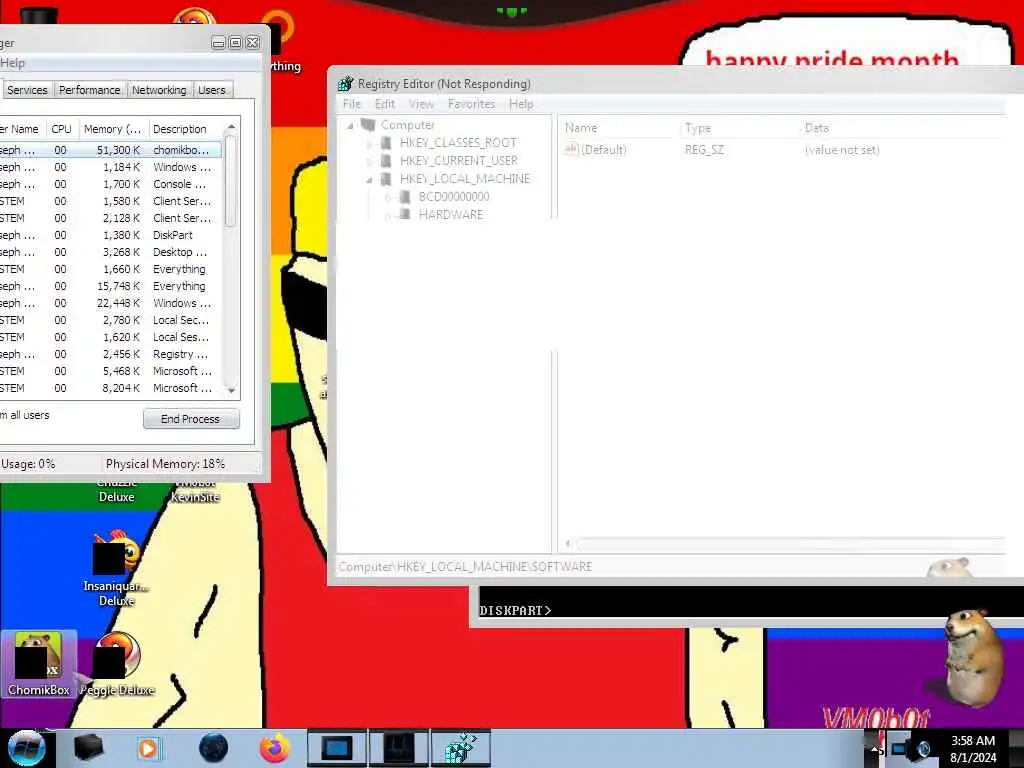1024x768 pixels.
Task: Click the DISKPART> command prompt line
Action: pyautogui.click(x=515, y=610)
